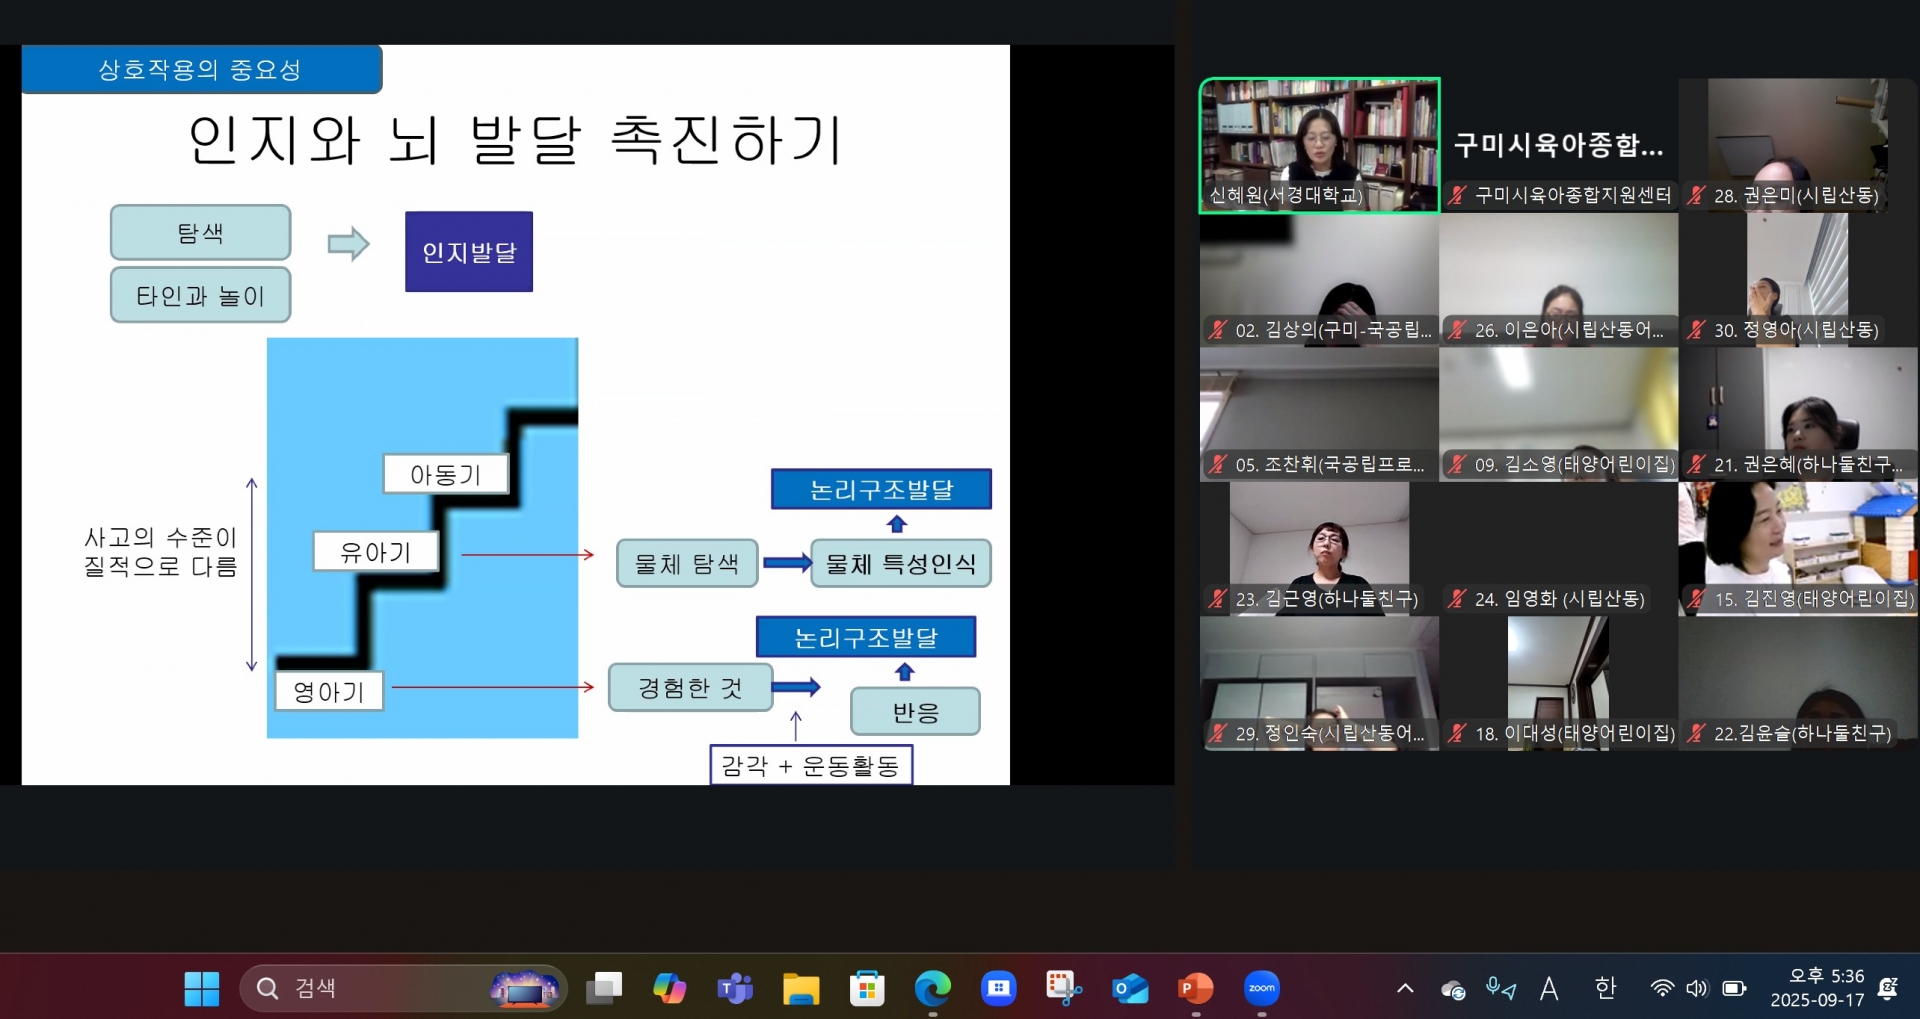Click the volume speaker icon
This screenshot has width=1920, height=1019.
point(1697,988)
